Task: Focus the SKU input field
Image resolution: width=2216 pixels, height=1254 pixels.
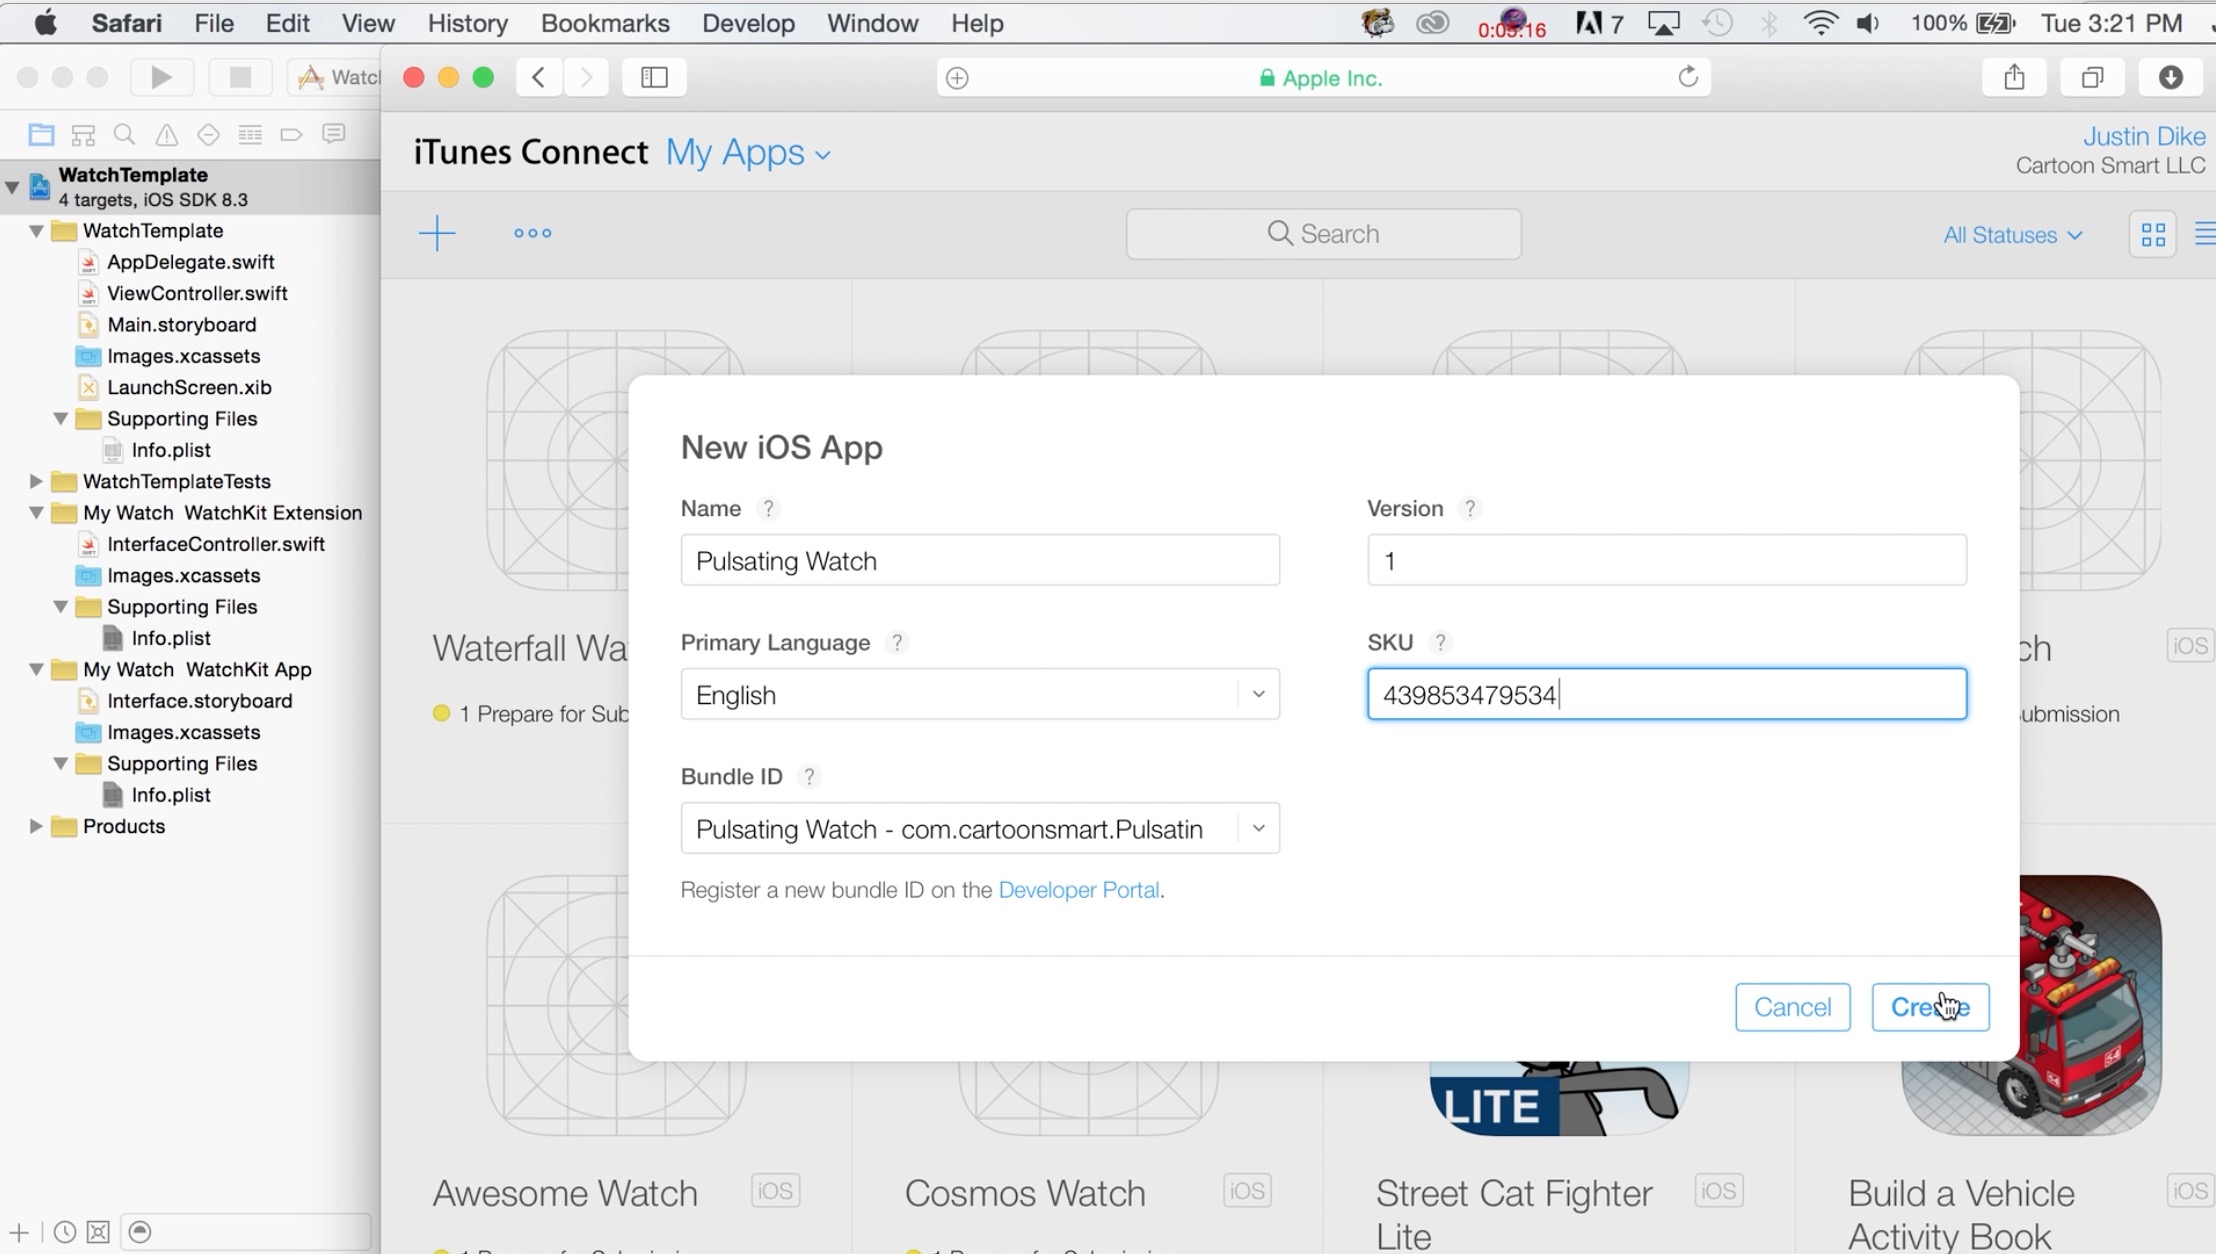Action: coord(1667,694)
